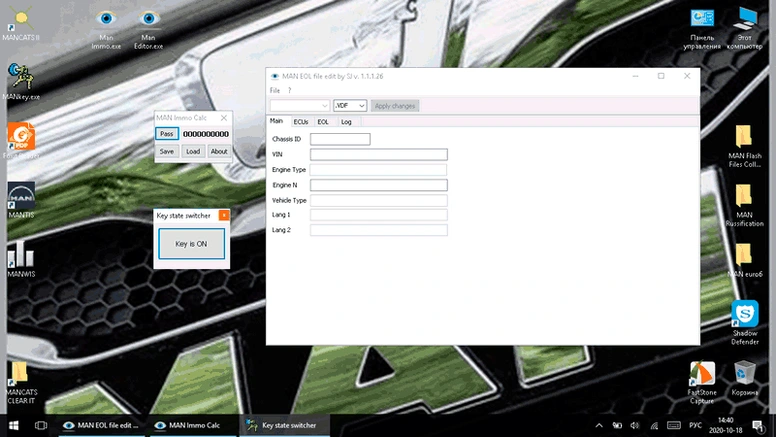776x437 pixels.
Task: Open MANkey.exe desktop icon
Action: pyautogui.click(x=21, y=82)
